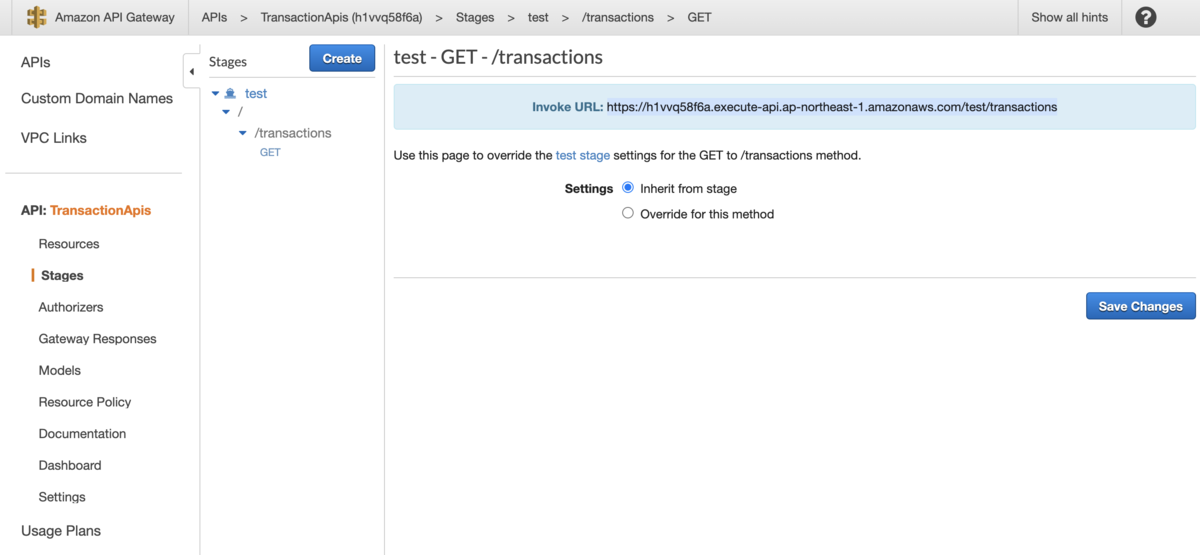The height and width of the screenshot is (555, 1200).
Task: Click the Amazon API Gateway logo icon
Action: (x=37, y=17)
